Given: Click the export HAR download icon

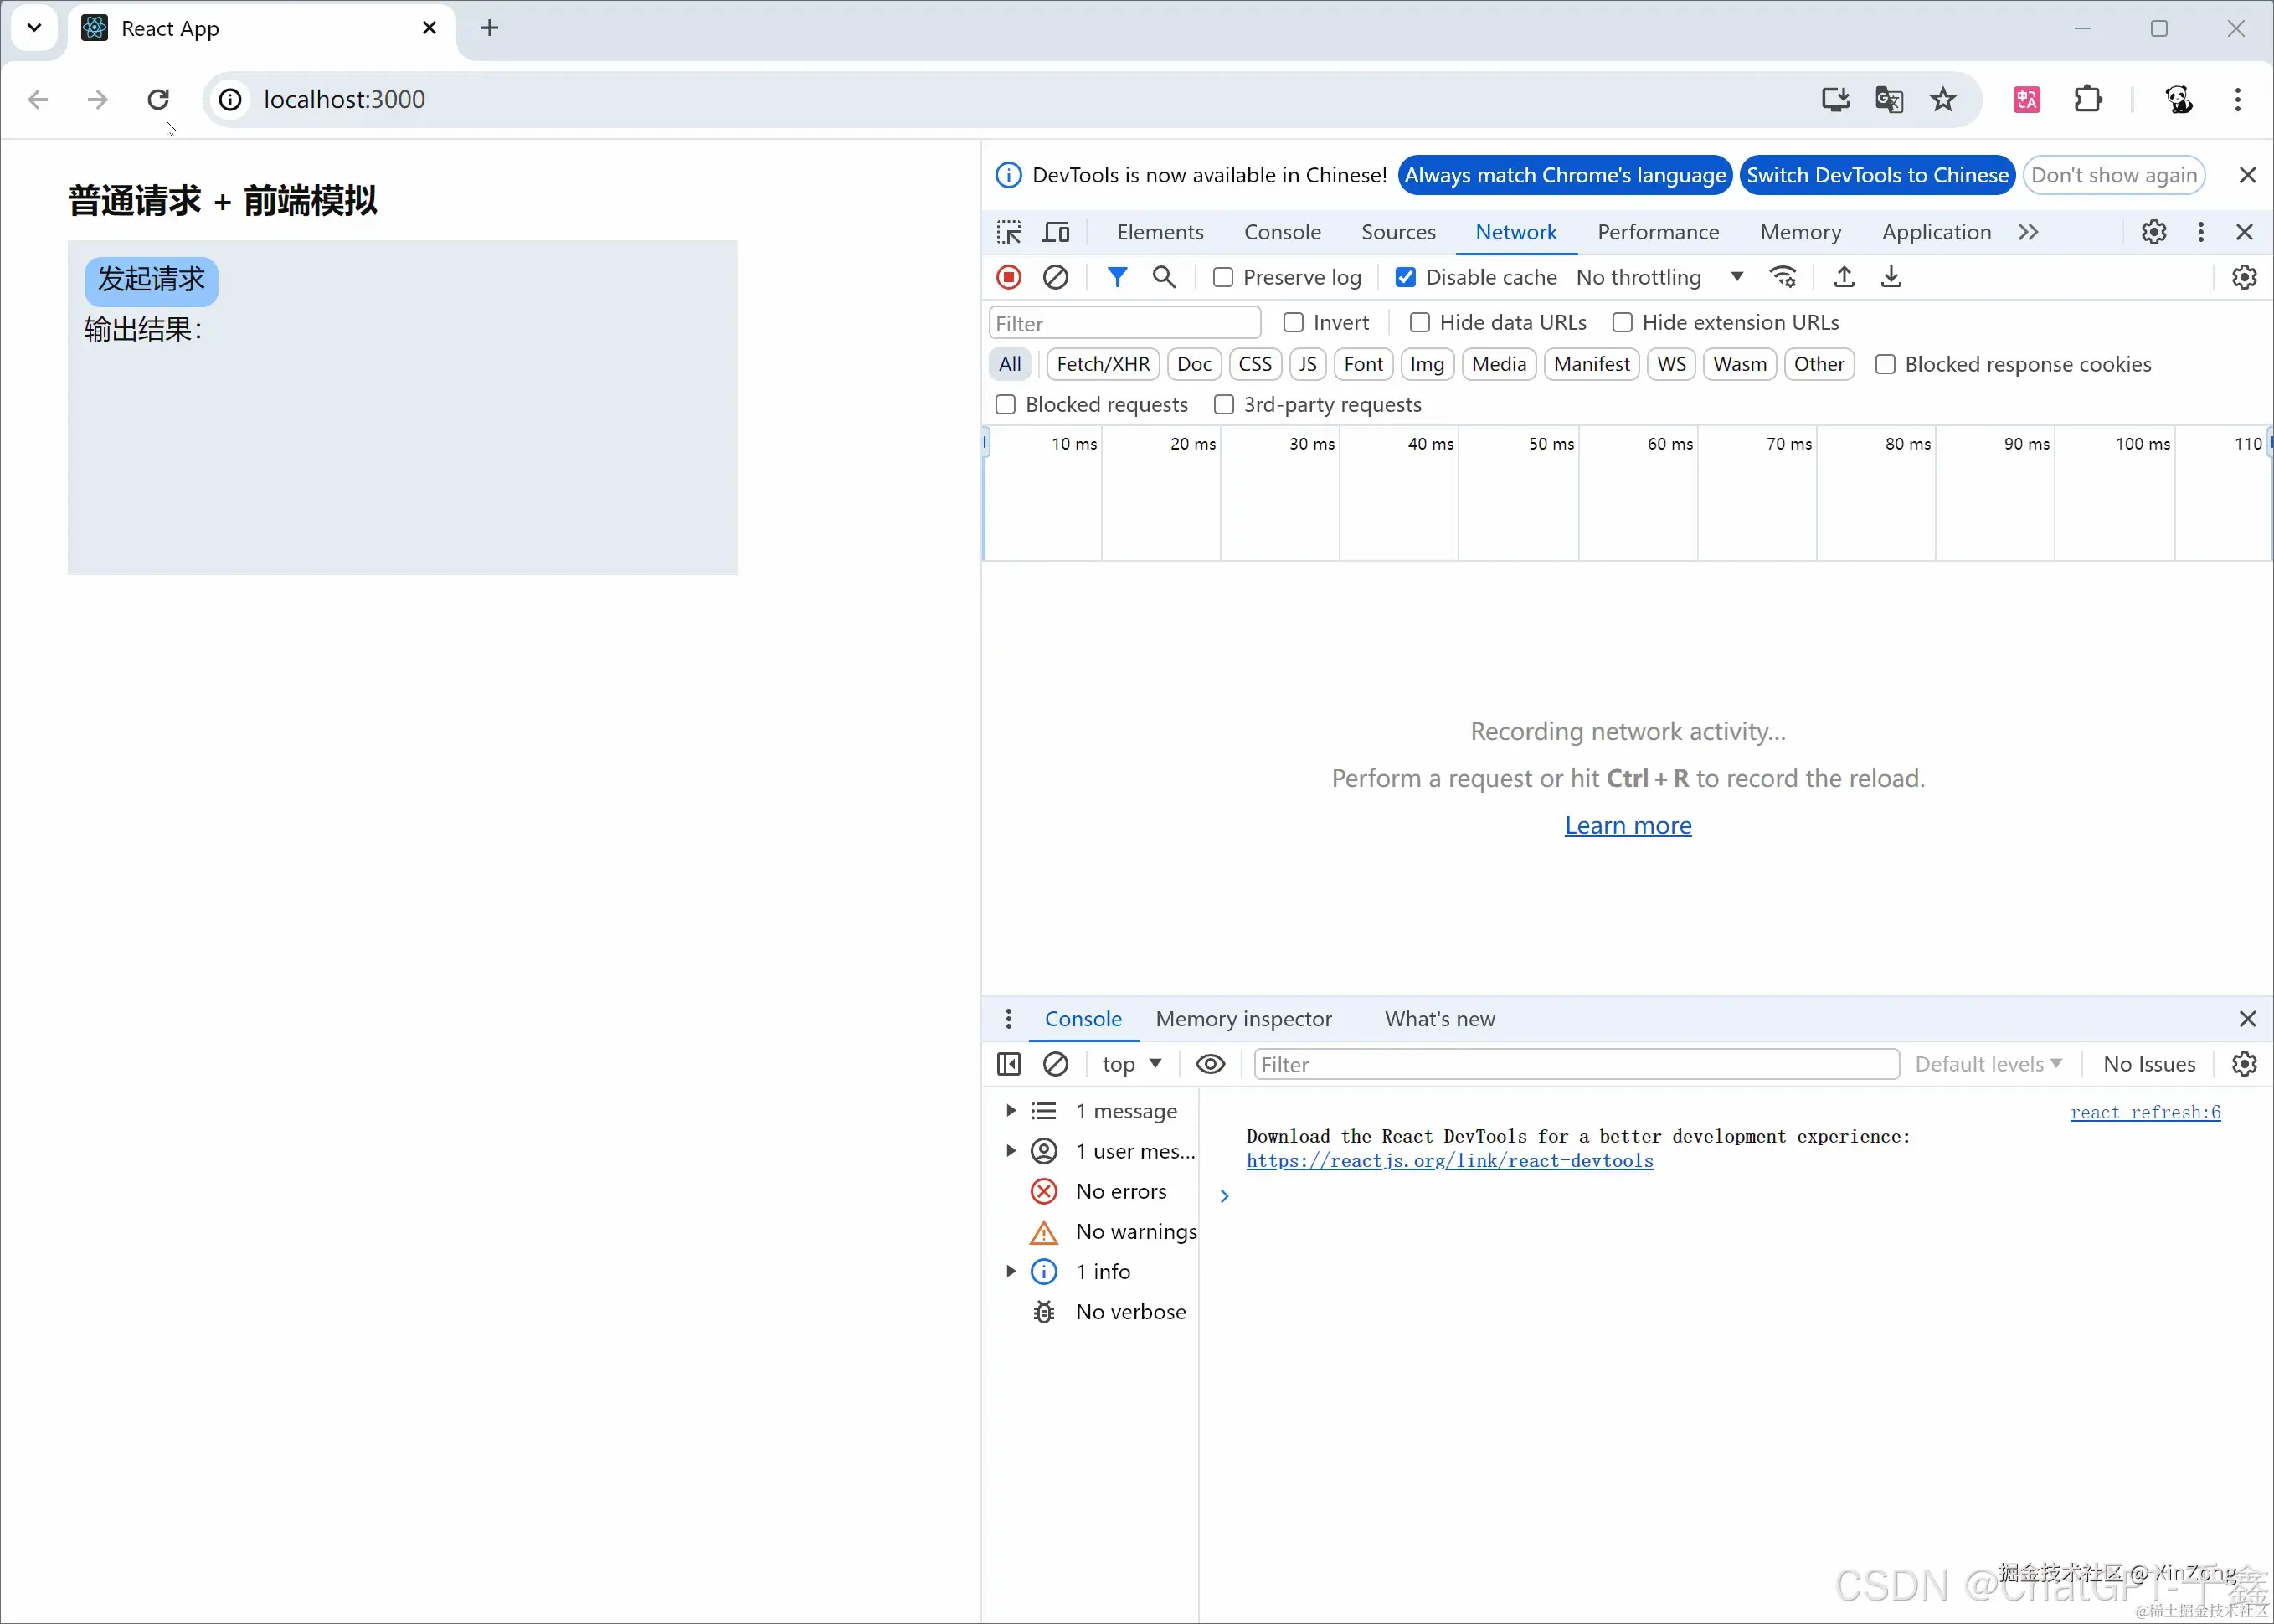Looking at the screenshot, I should point(1890,277).
